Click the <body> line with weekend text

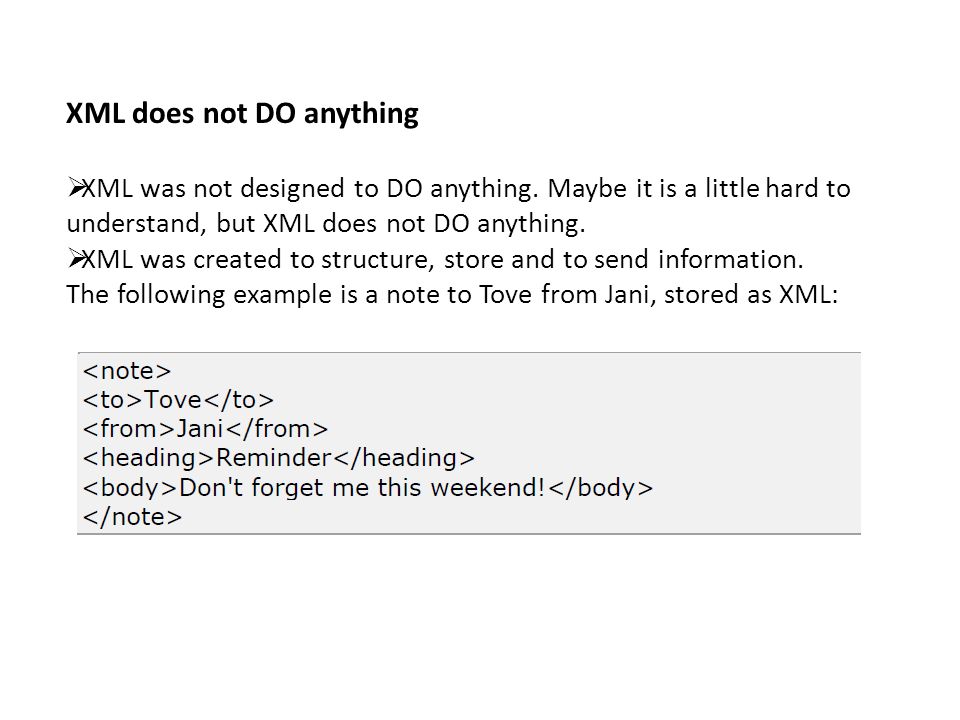[368, 488]
